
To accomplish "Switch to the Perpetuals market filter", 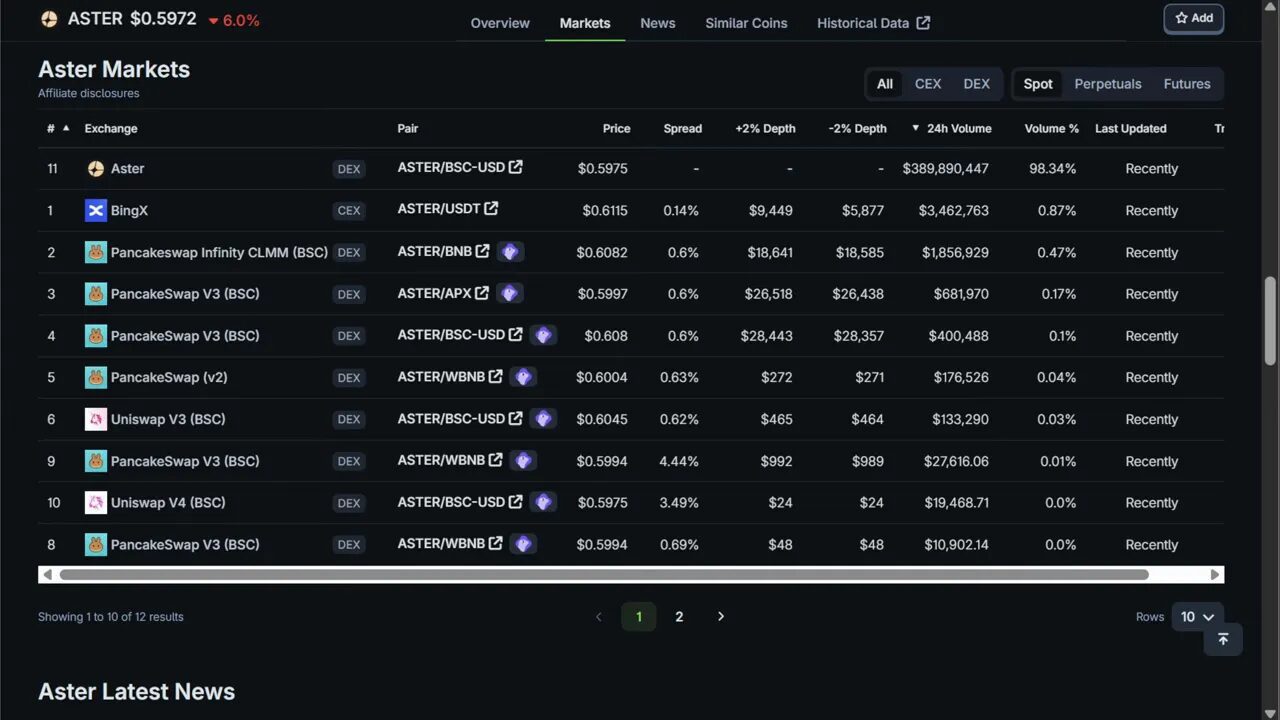I will (1108, 84).
